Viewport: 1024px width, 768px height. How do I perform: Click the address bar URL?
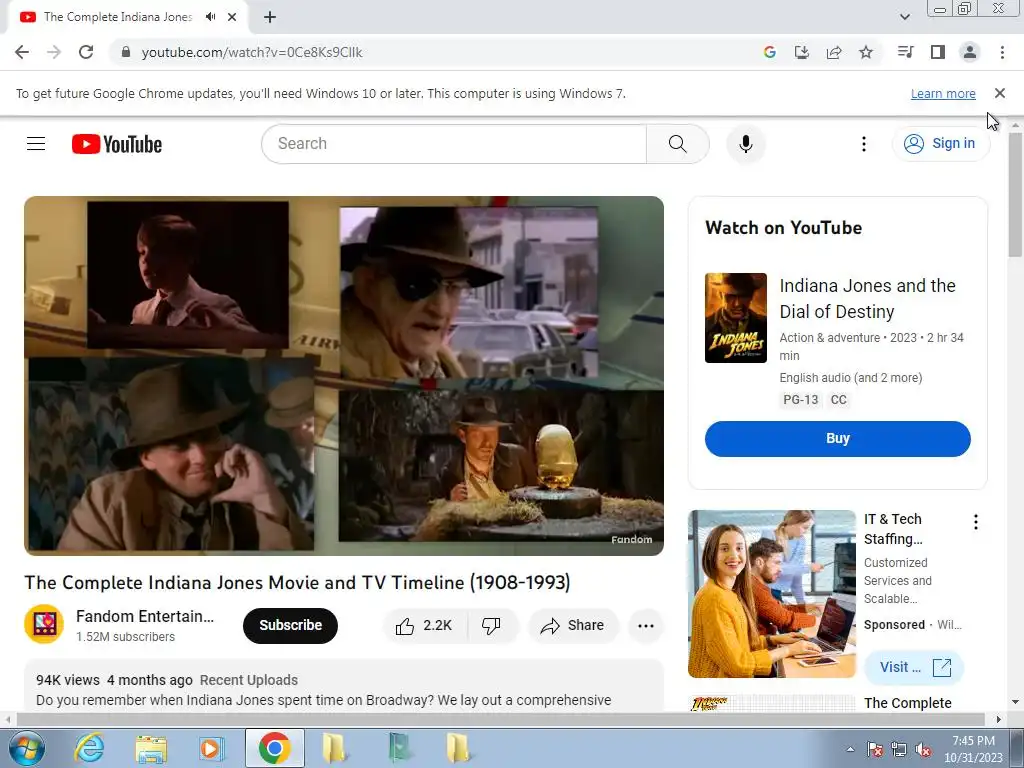[252, 52]
